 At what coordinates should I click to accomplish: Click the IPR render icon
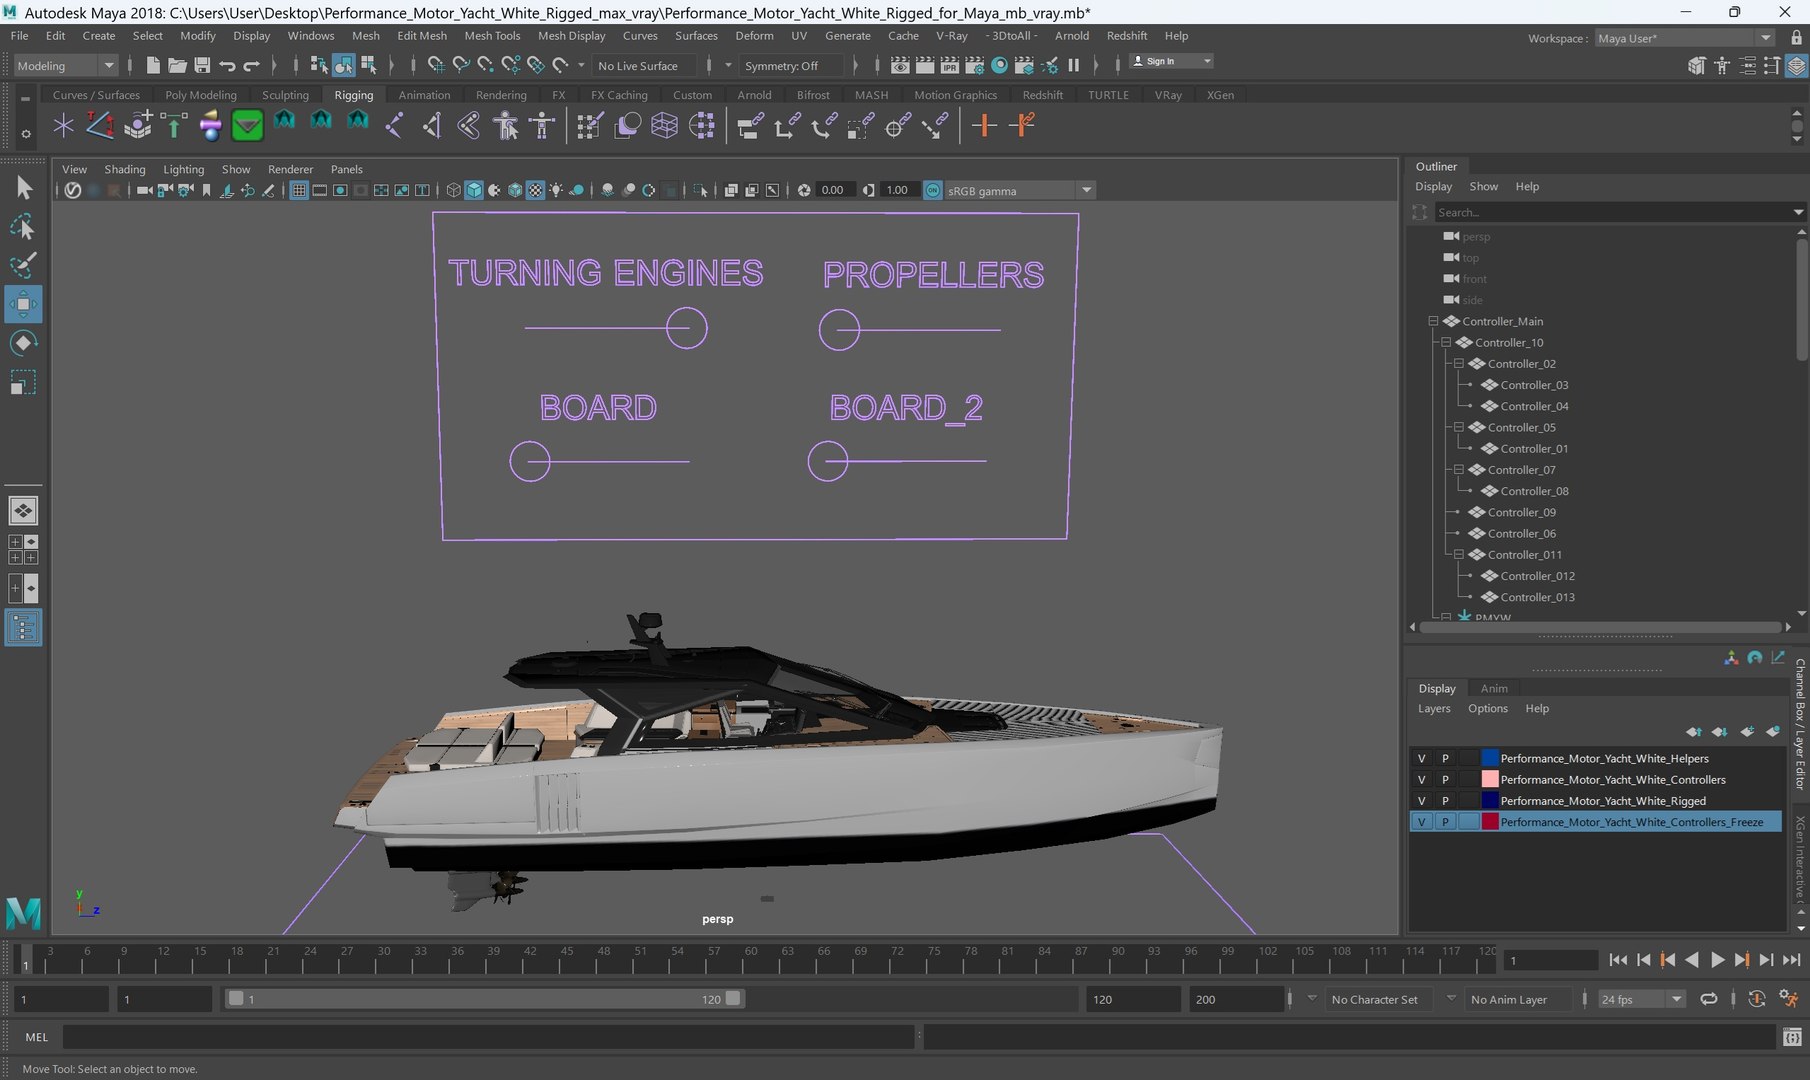(949, 65)
